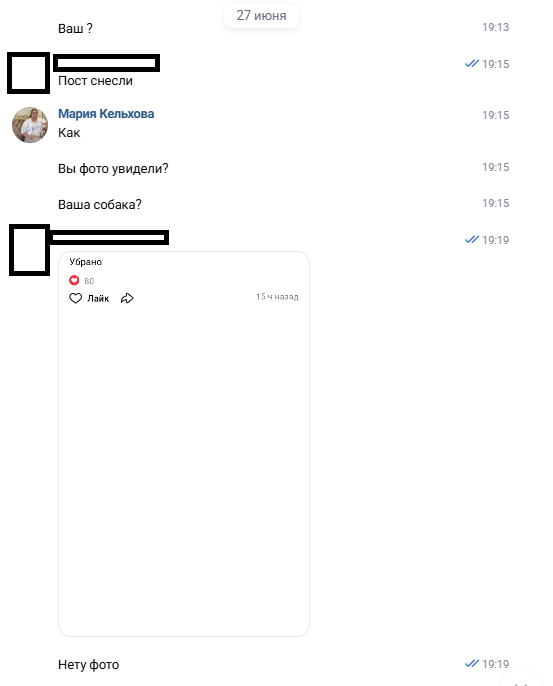The height and width of the screenshot is (686, 553).
Task: Open the post titled 'Убрано'
Action: [86, 262]
